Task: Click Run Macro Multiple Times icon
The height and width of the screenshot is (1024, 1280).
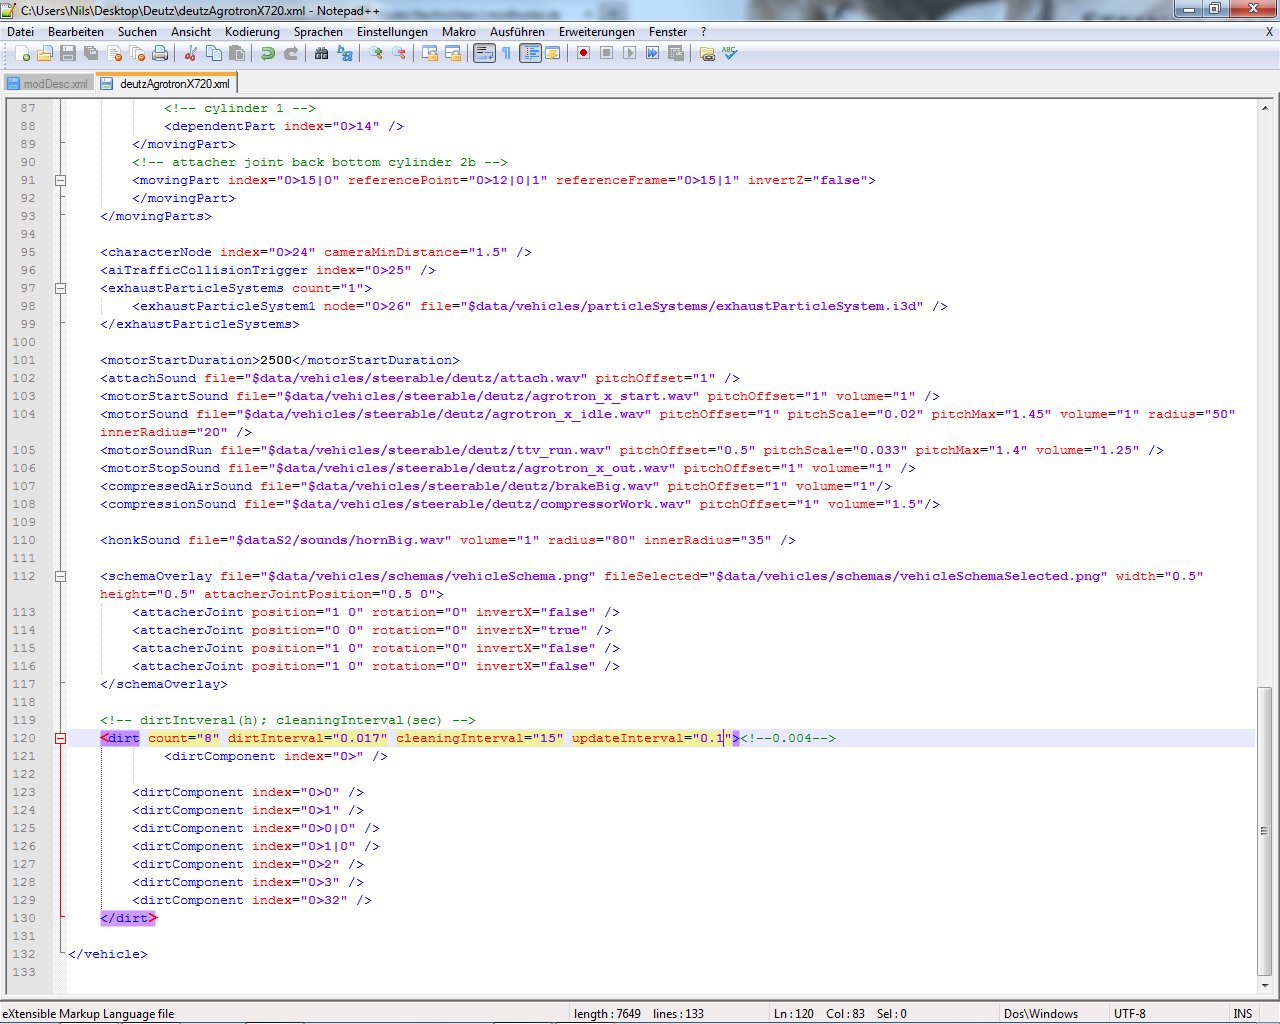Action: click(652, 53)
